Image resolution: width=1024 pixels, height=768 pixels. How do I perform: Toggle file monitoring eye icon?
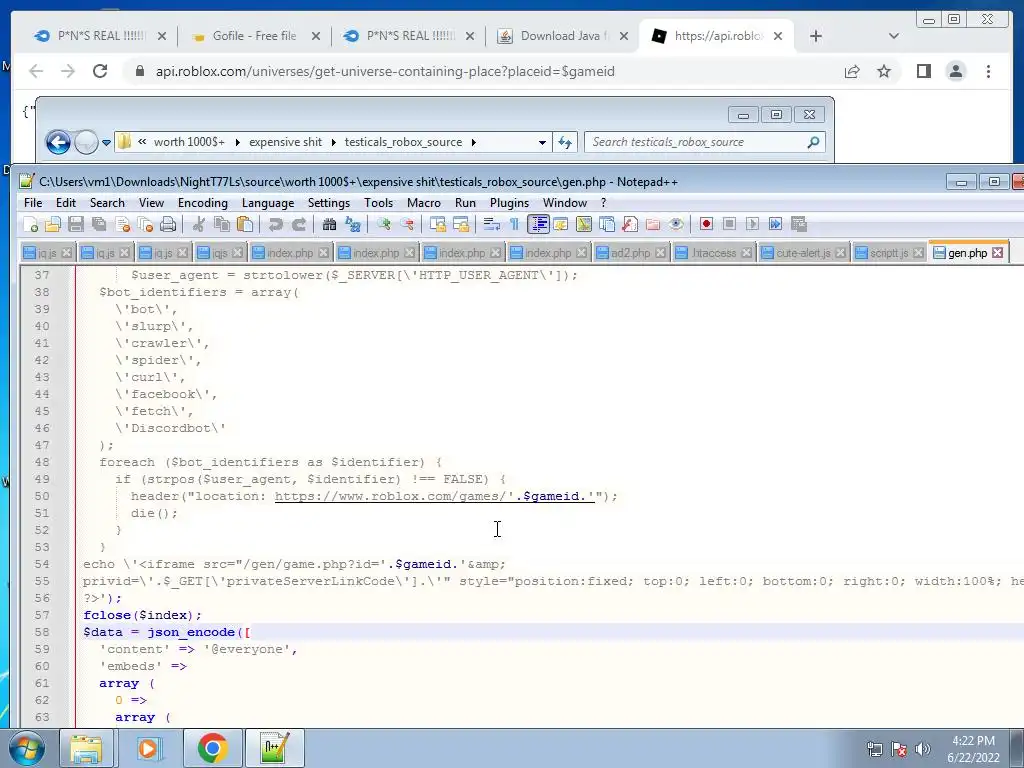[675, 225]
